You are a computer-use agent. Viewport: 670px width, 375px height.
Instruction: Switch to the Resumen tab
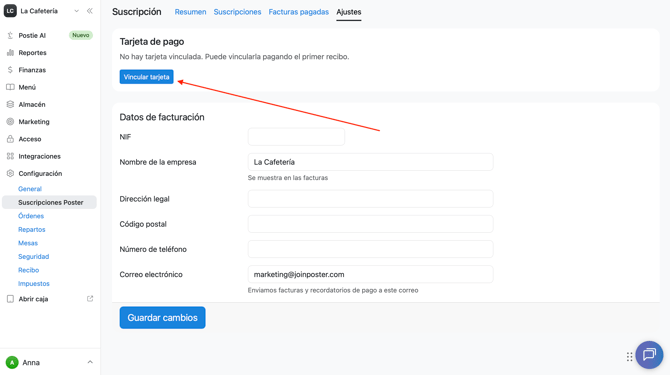(x=190, y=12)
